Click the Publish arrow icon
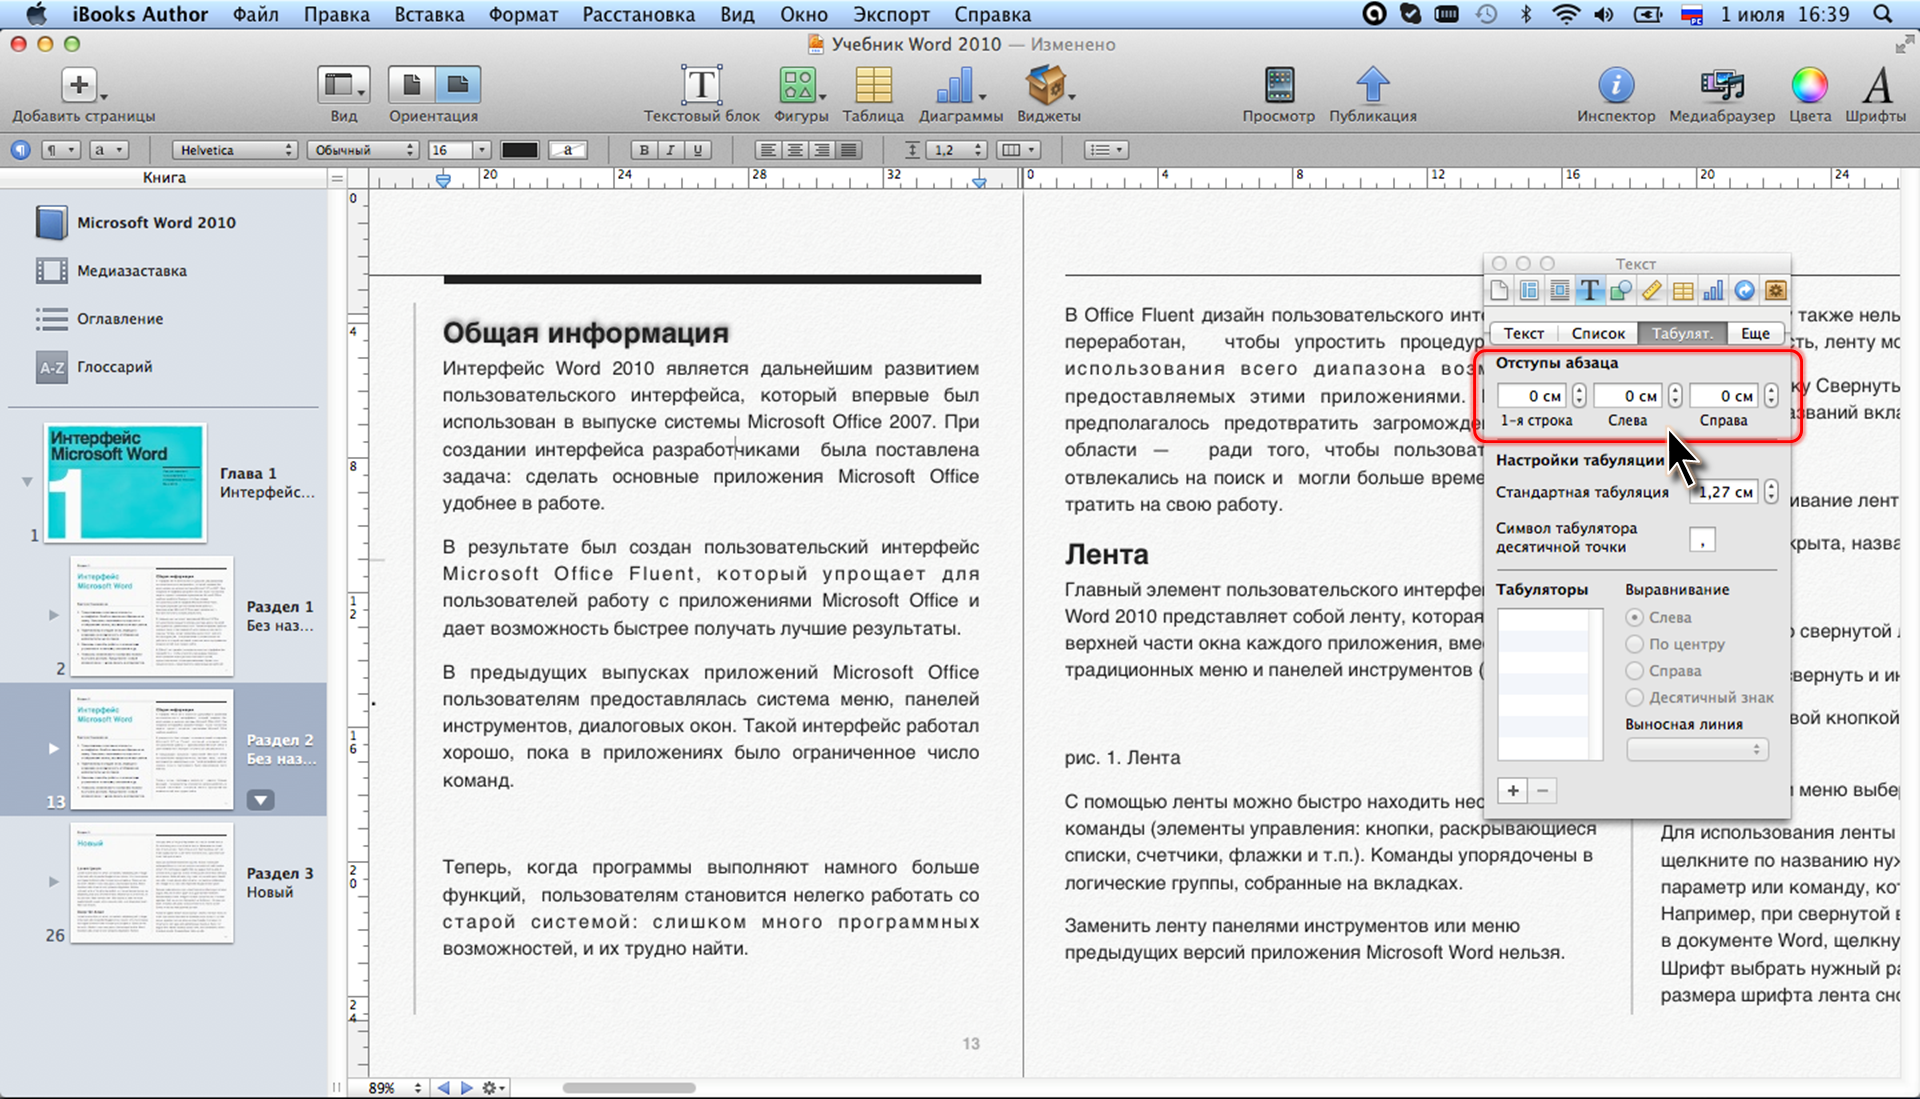The width and height of the screenshot is (1920, 1099). pyautogui.click(x=1372, y=86)
